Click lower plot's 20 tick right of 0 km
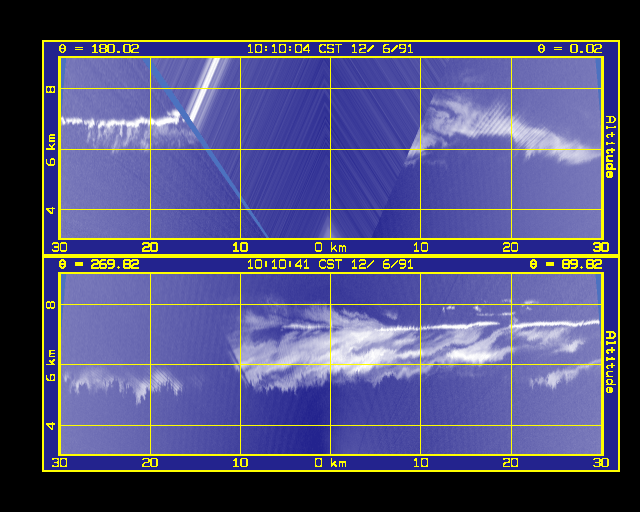 point(511,463)
